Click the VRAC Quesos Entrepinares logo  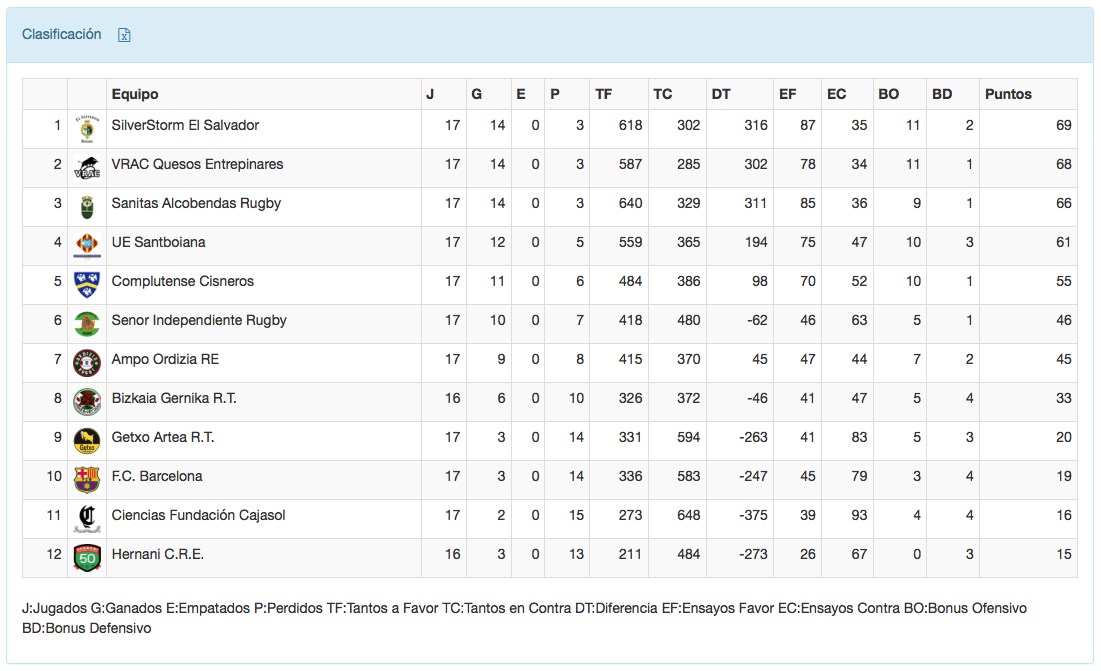coord(87,168)
